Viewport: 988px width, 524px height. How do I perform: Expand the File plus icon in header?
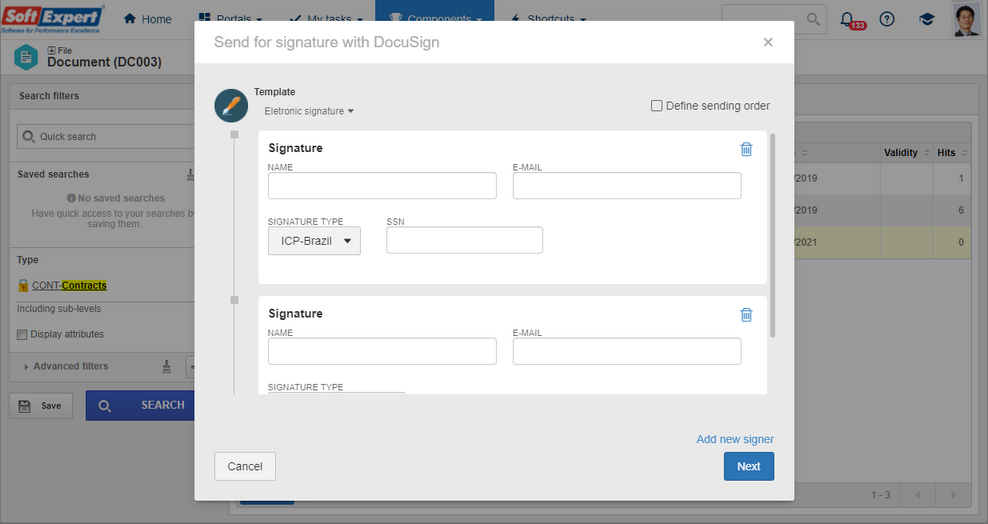pos(52,50)
